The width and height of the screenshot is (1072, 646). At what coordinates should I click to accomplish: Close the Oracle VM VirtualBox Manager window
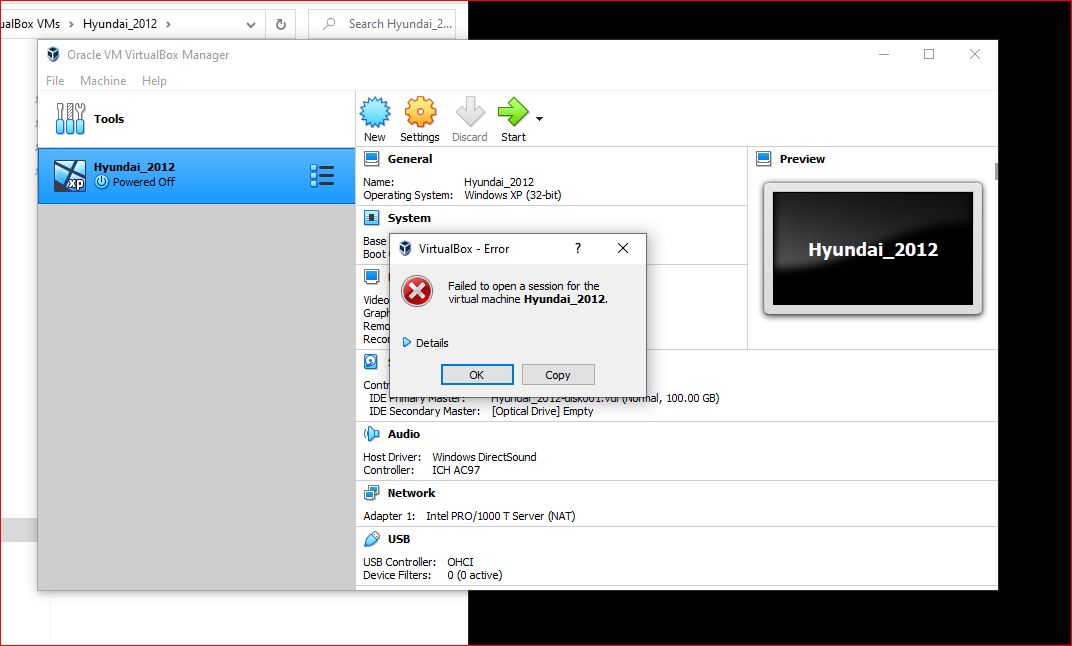pos(975,55)
